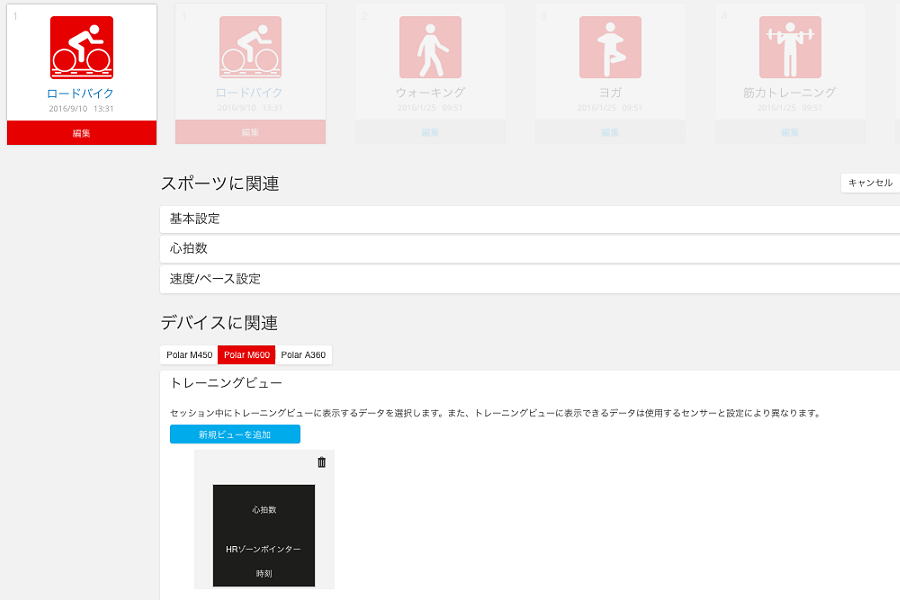Expand the 心拍数 section
The height and width of the screenshot is (600, 900).
[530, 249]
